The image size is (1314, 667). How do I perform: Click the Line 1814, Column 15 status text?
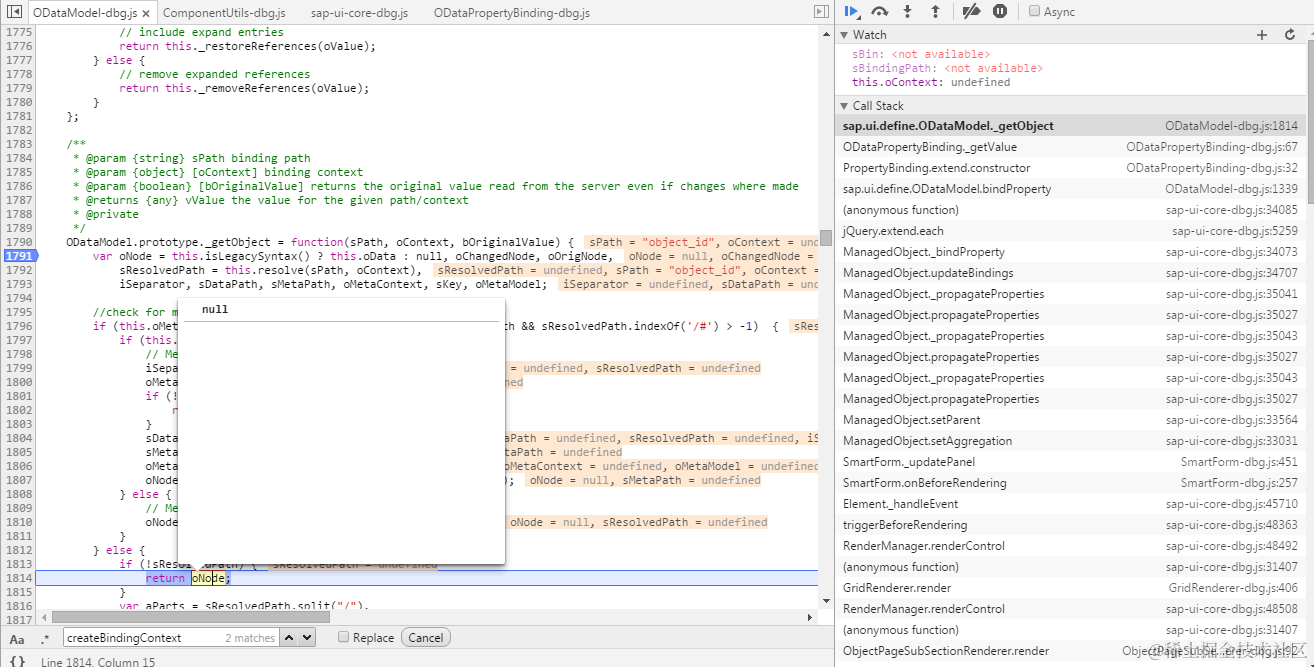[x=98, y=661]
